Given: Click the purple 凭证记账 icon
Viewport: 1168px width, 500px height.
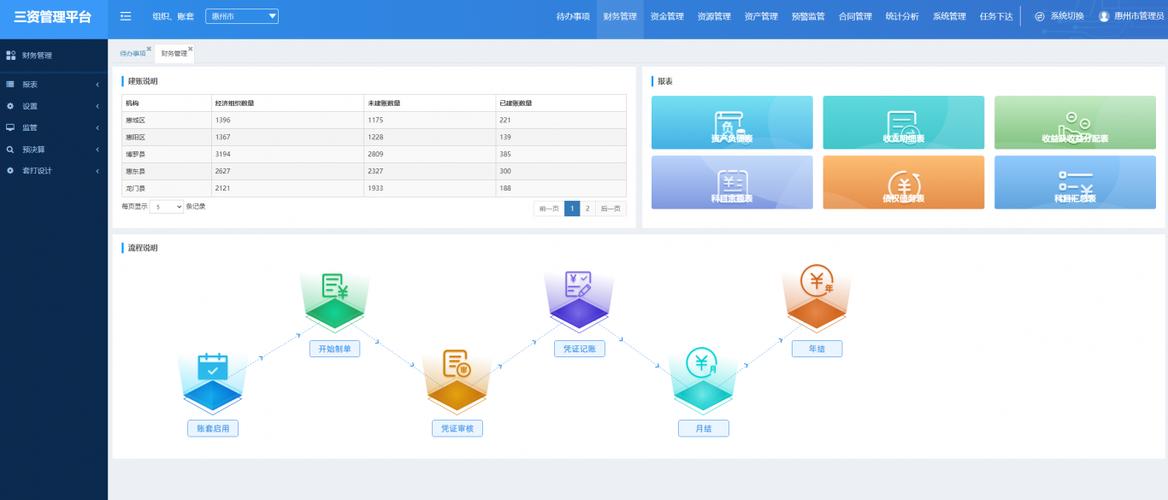Looking at the screenshot, I should tap(578, 284).
